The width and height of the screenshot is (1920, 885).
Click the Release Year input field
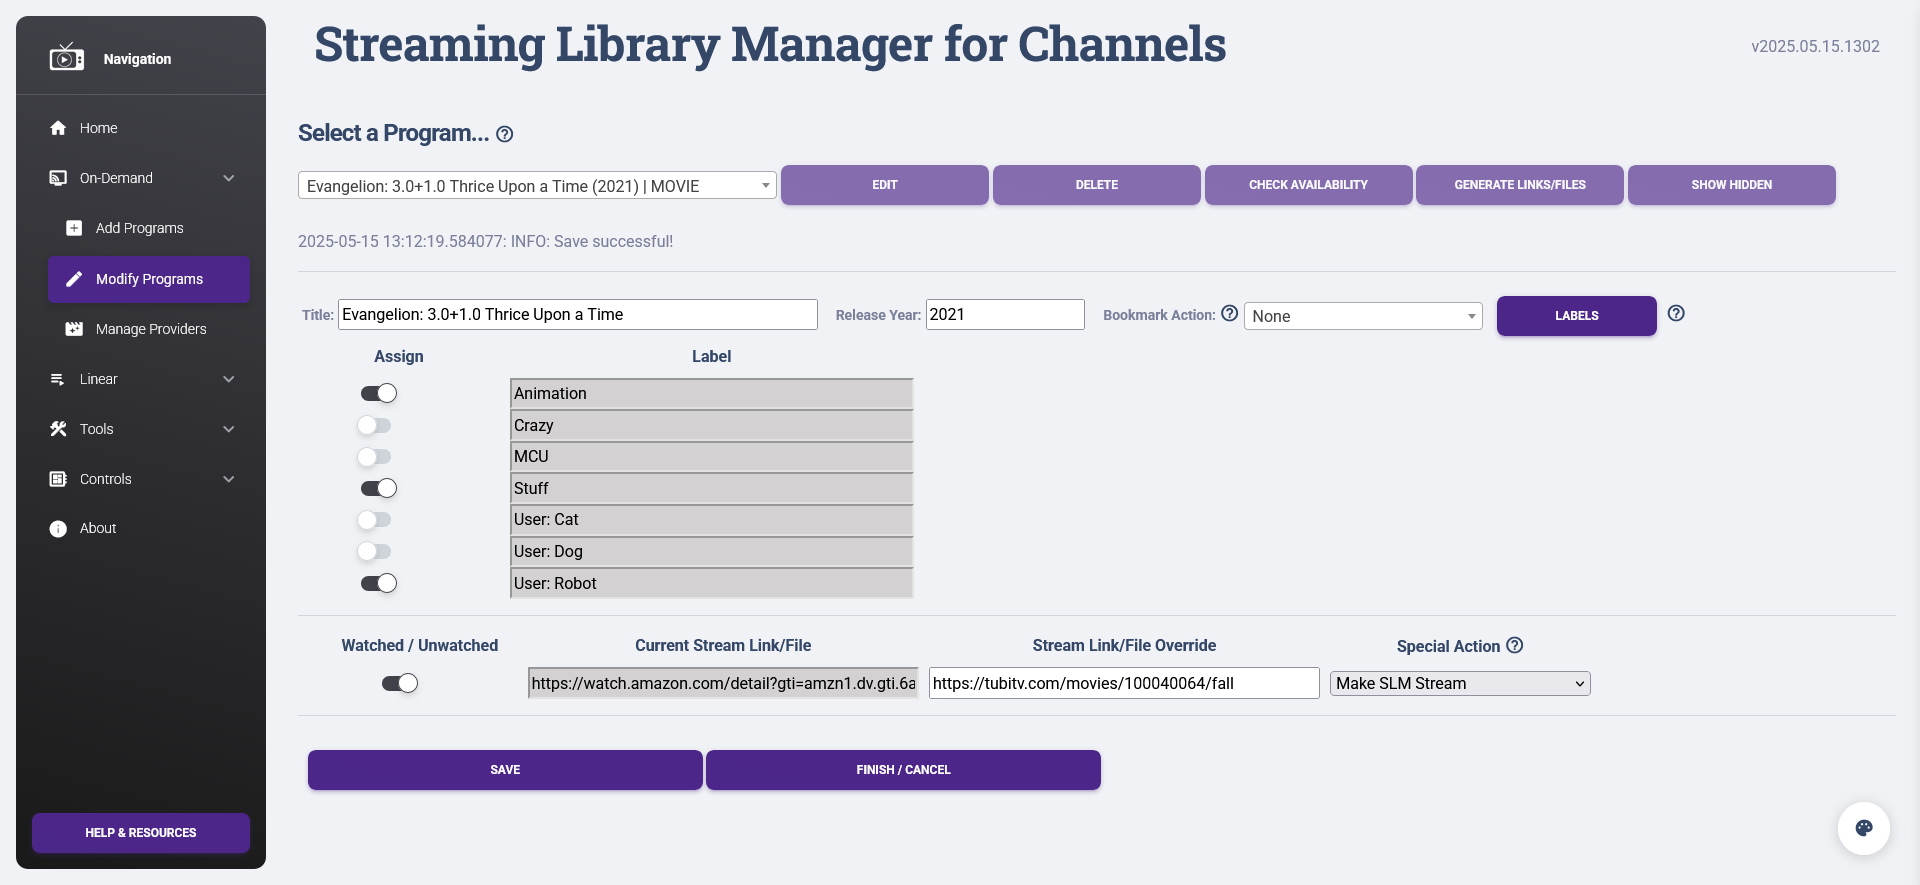[x=1005, y=314]
